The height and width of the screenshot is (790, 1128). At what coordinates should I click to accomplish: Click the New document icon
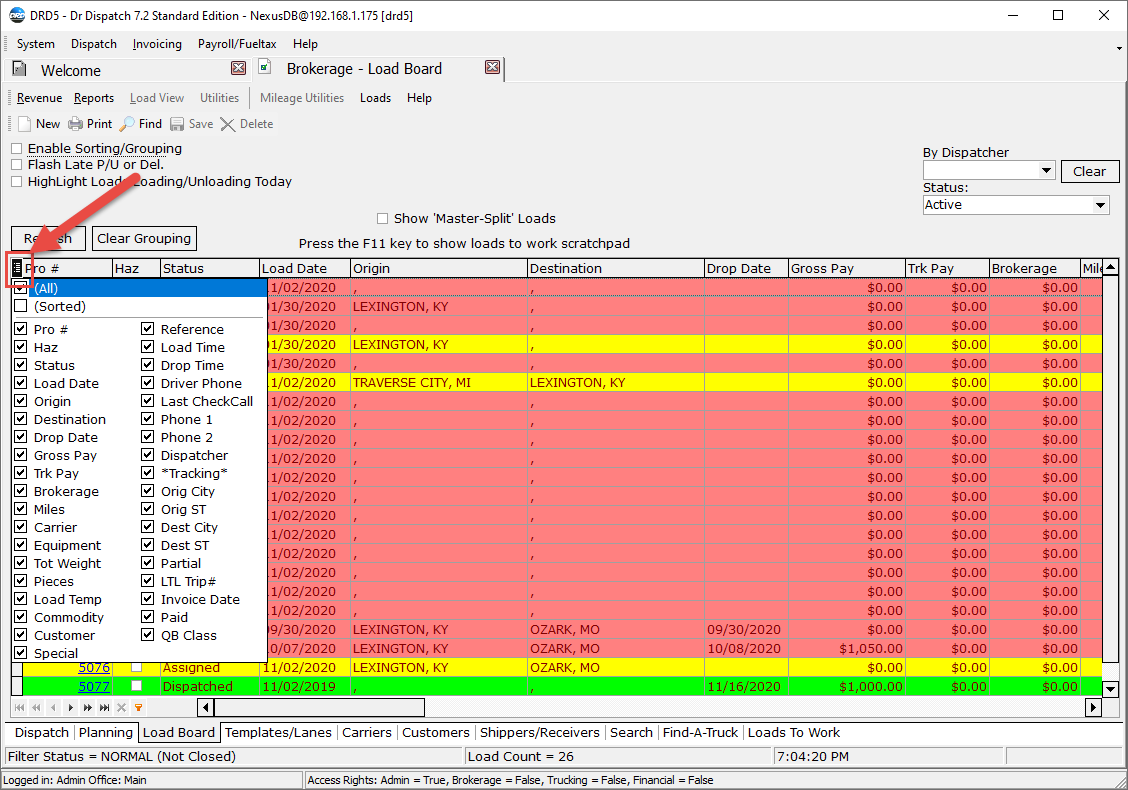click(24, 124)
